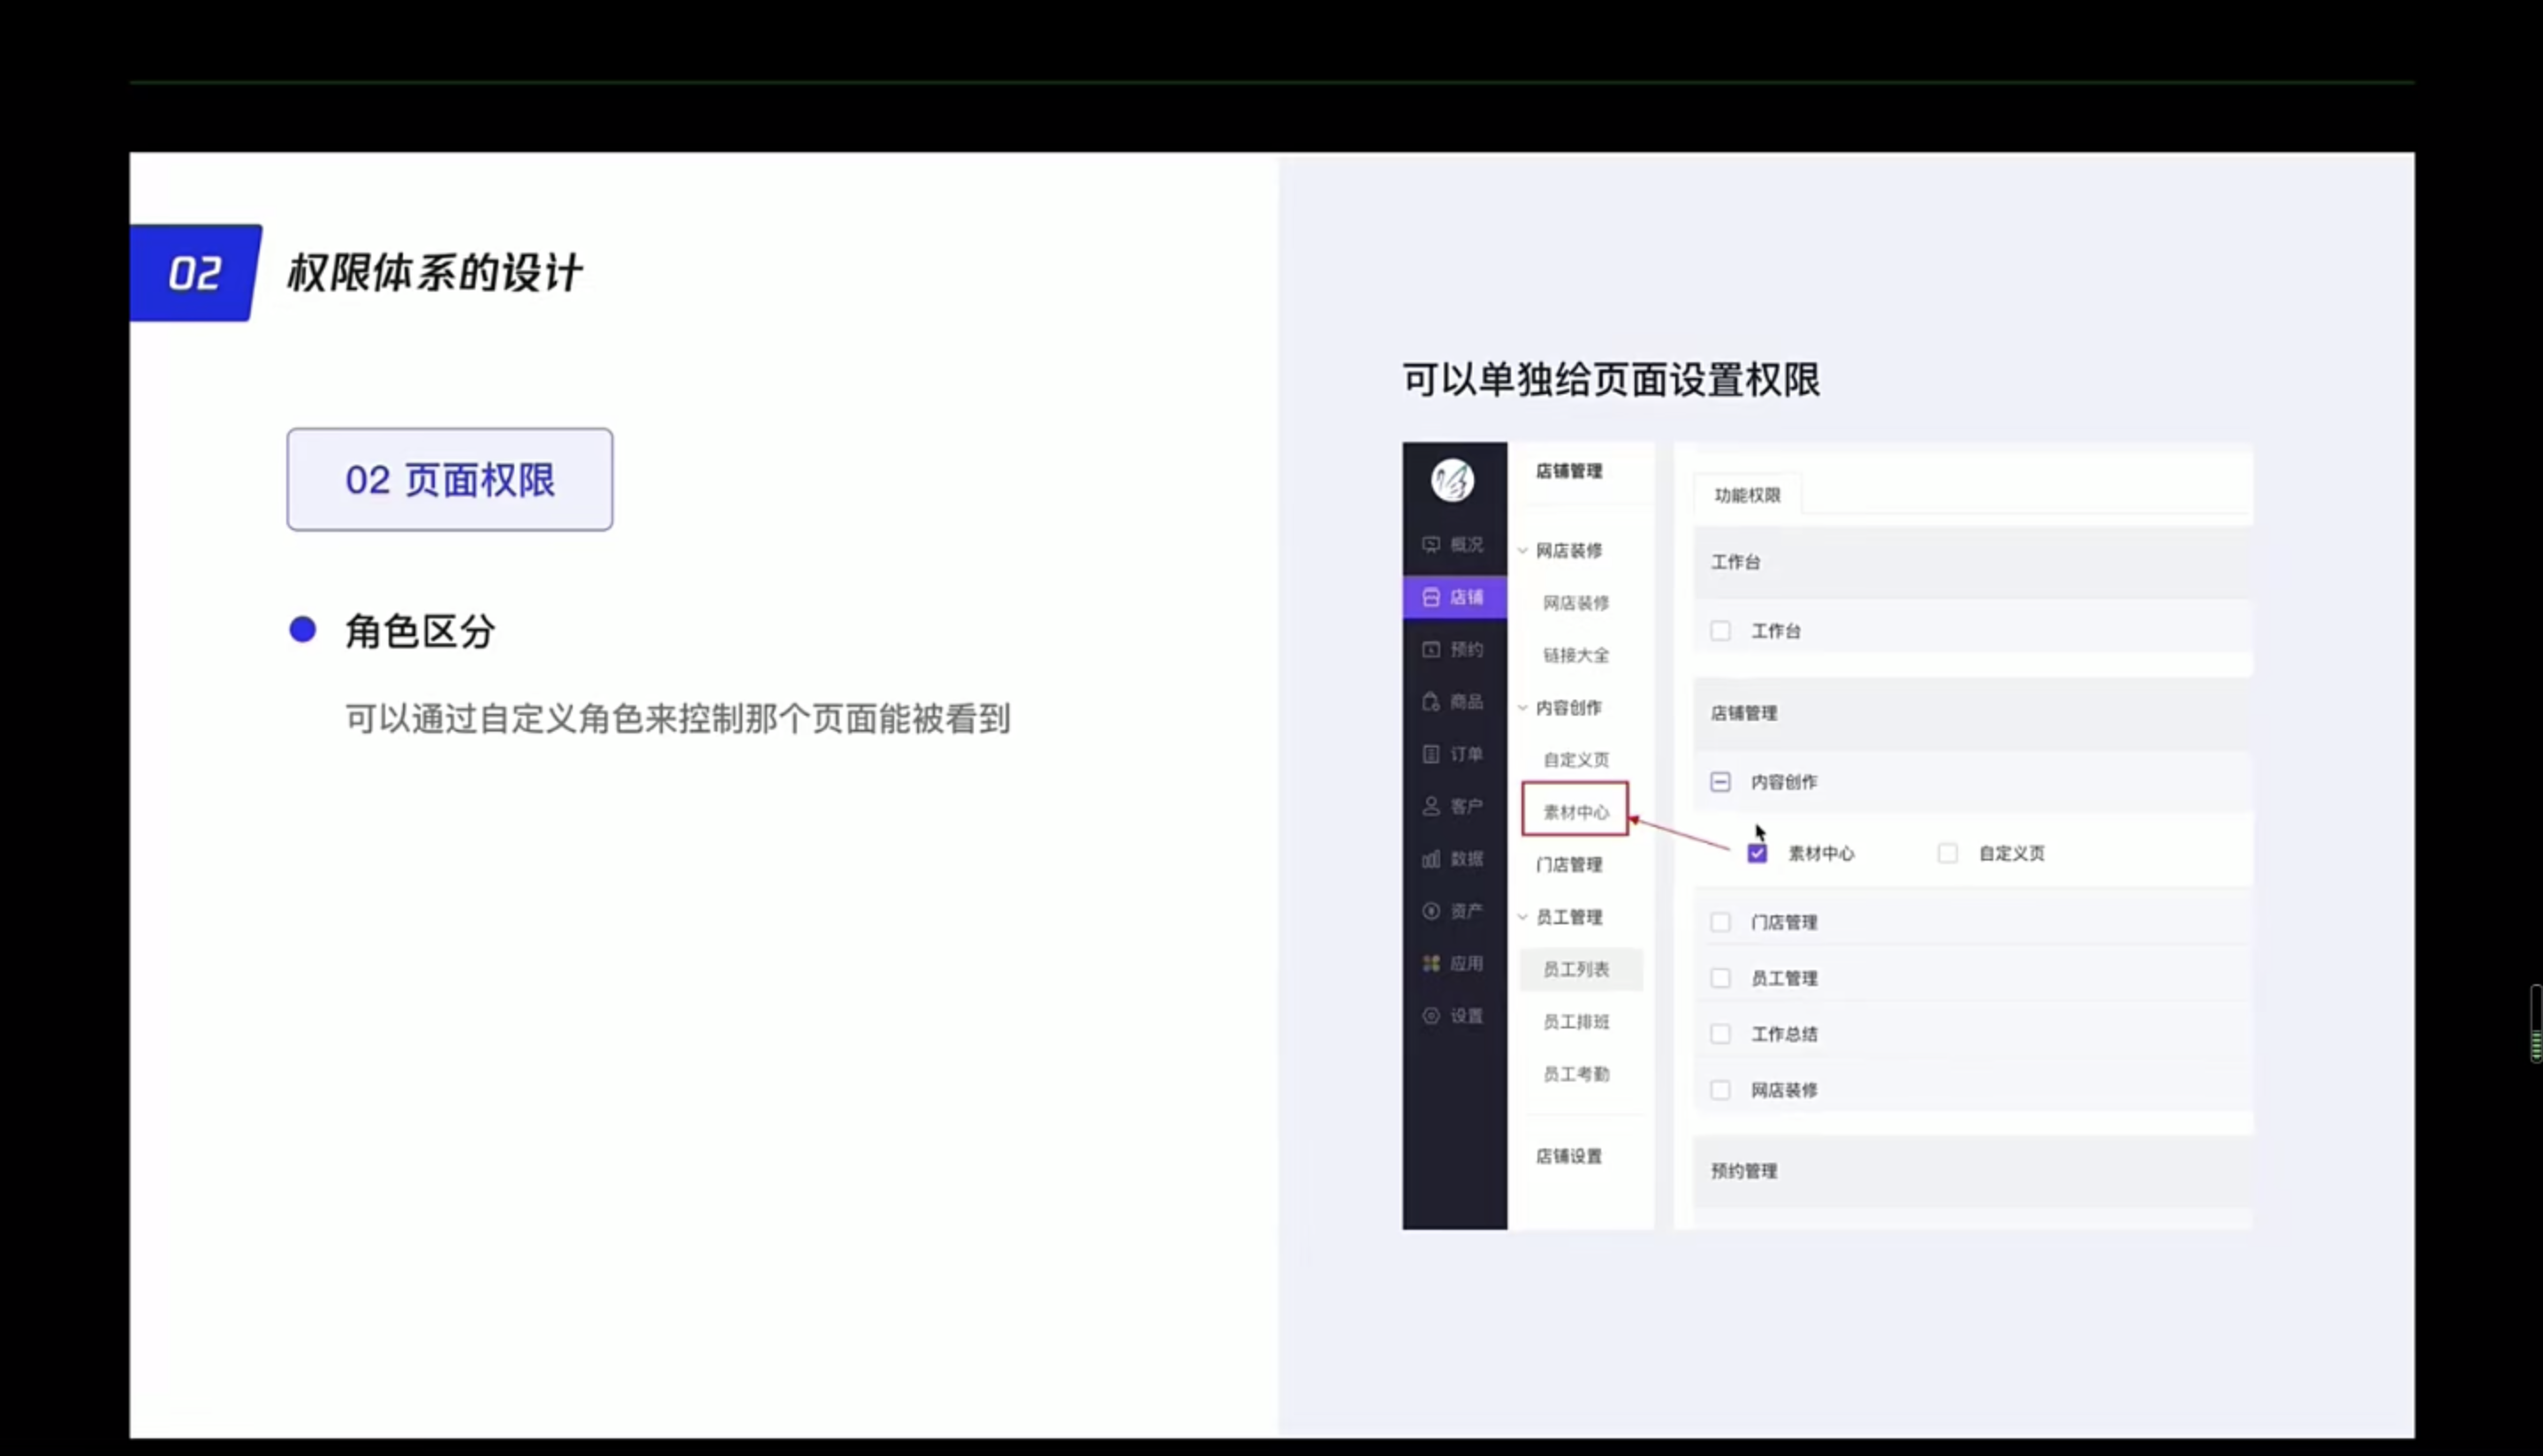Collapse the 内容创作 group chevron in submenu
The image size is (2543, 1456).
point(1523,708)
